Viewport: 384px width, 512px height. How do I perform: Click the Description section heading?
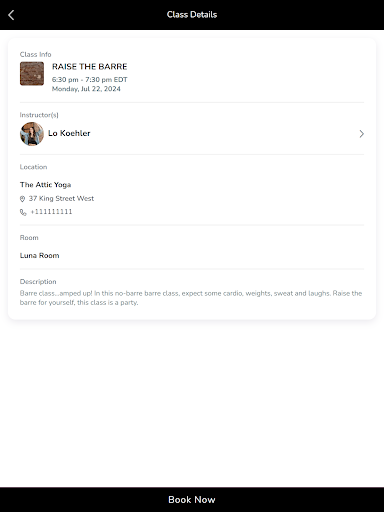coord(38,282)
